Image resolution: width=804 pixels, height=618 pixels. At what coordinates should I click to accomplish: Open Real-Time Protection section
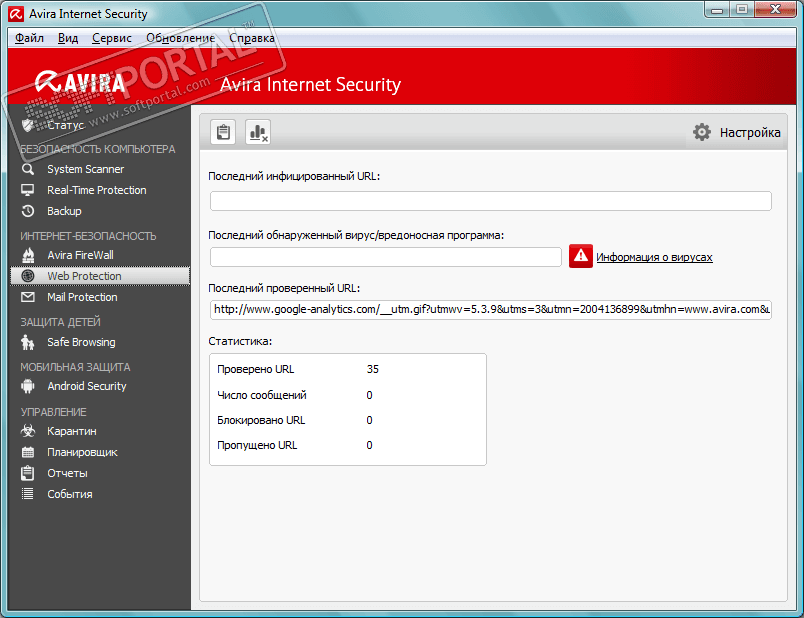(97, 190)
